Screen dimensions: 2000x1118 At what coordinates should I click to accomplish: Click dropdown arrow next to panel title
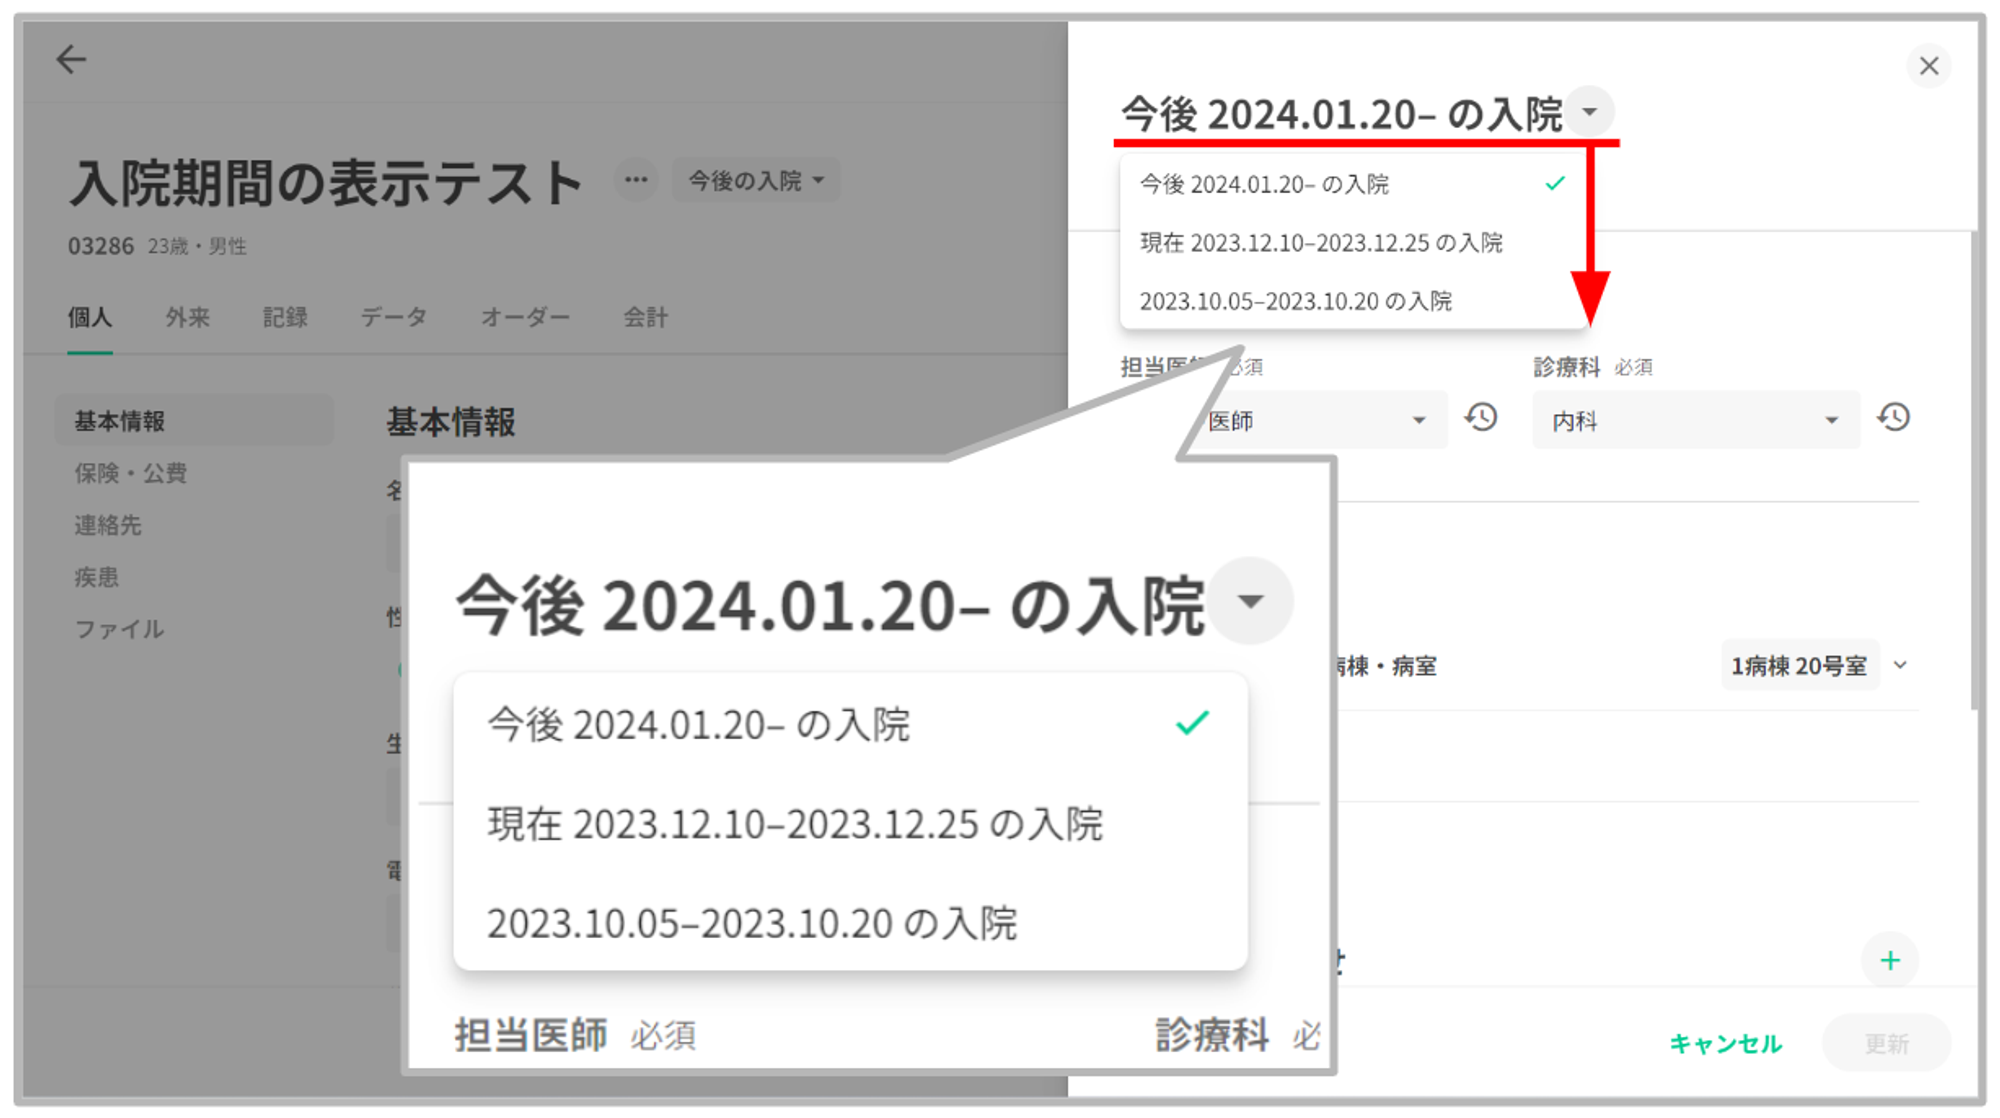point(1590,112)
